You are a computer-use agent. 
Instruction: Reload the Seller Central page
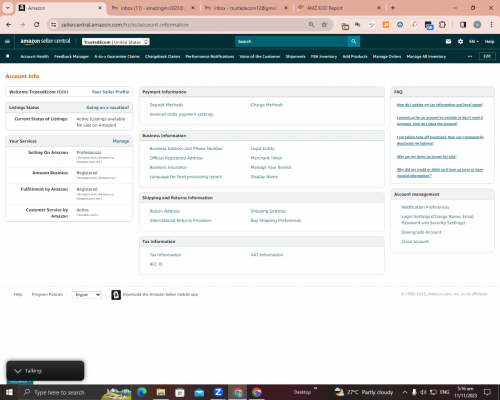[x=37, y=25]
